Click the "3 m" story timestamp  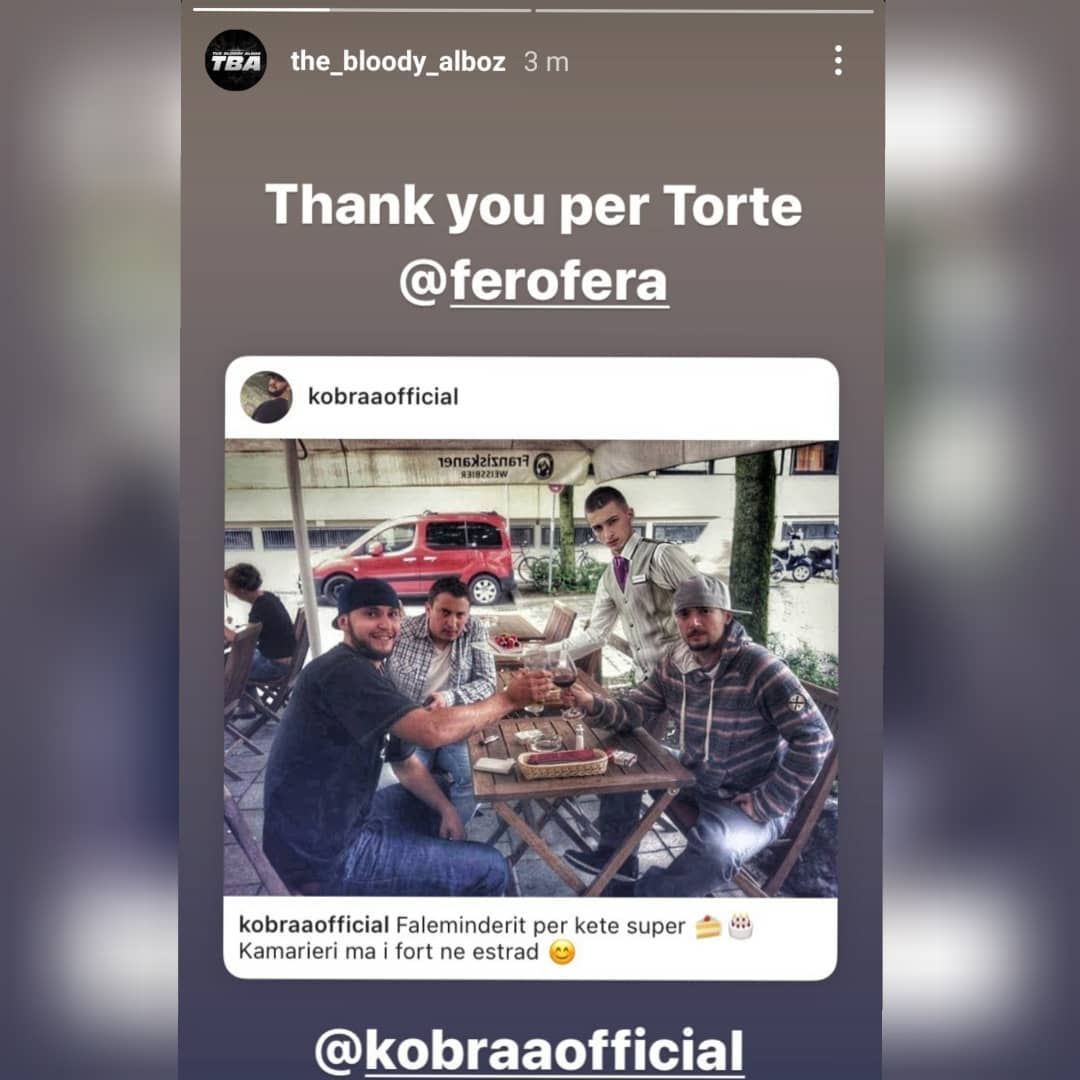pos(546,63)
